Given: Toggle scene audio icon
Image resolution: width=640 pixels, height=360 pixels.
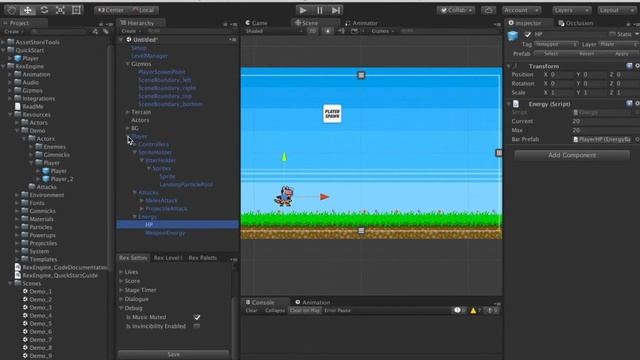Looking at the screenshot, I should 342,31.
